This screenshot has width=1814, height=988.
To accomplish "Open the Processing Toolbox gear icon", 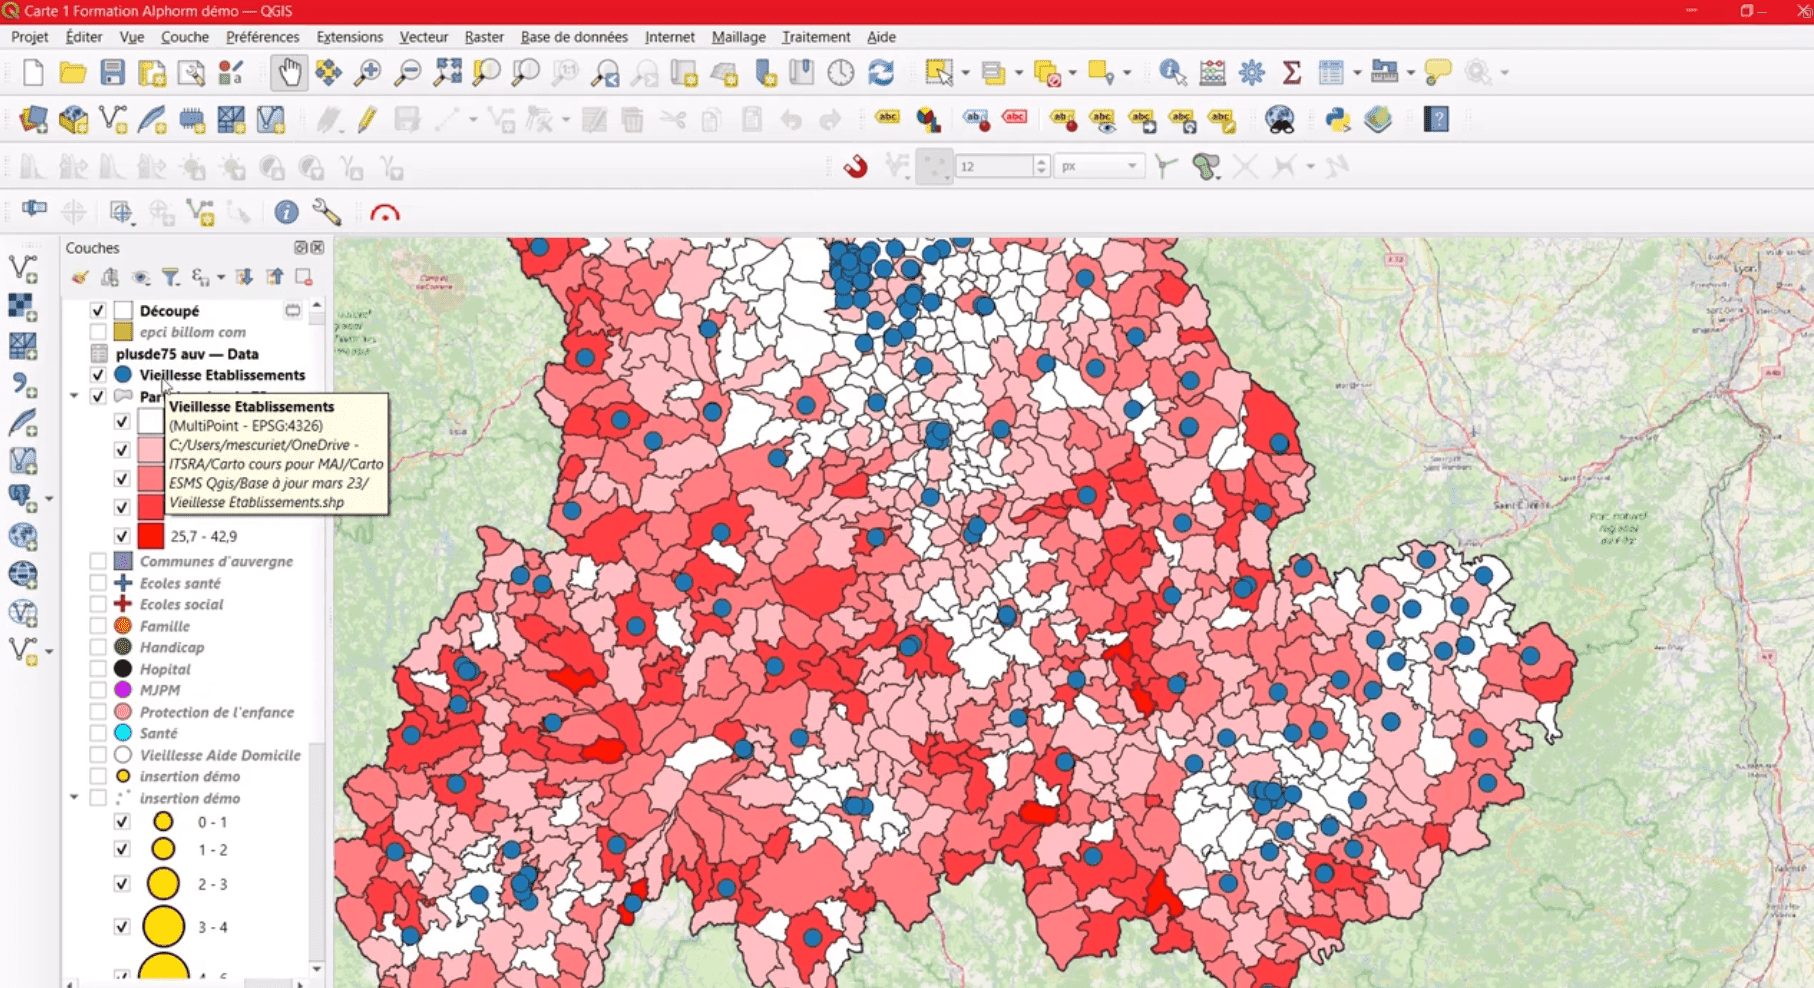I will 1252,73.
